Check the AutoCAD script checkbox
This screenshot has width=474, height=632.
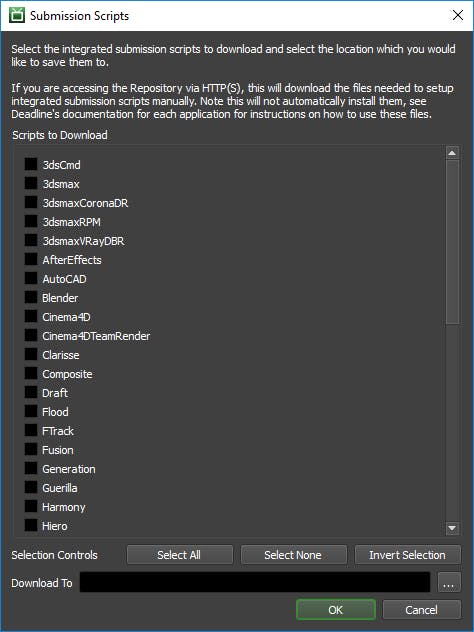point(31,279)
